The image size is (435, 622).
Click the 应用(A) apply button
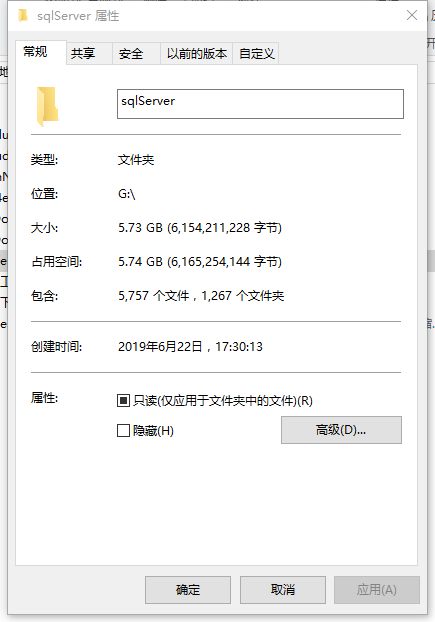click(x=377, y=590)
